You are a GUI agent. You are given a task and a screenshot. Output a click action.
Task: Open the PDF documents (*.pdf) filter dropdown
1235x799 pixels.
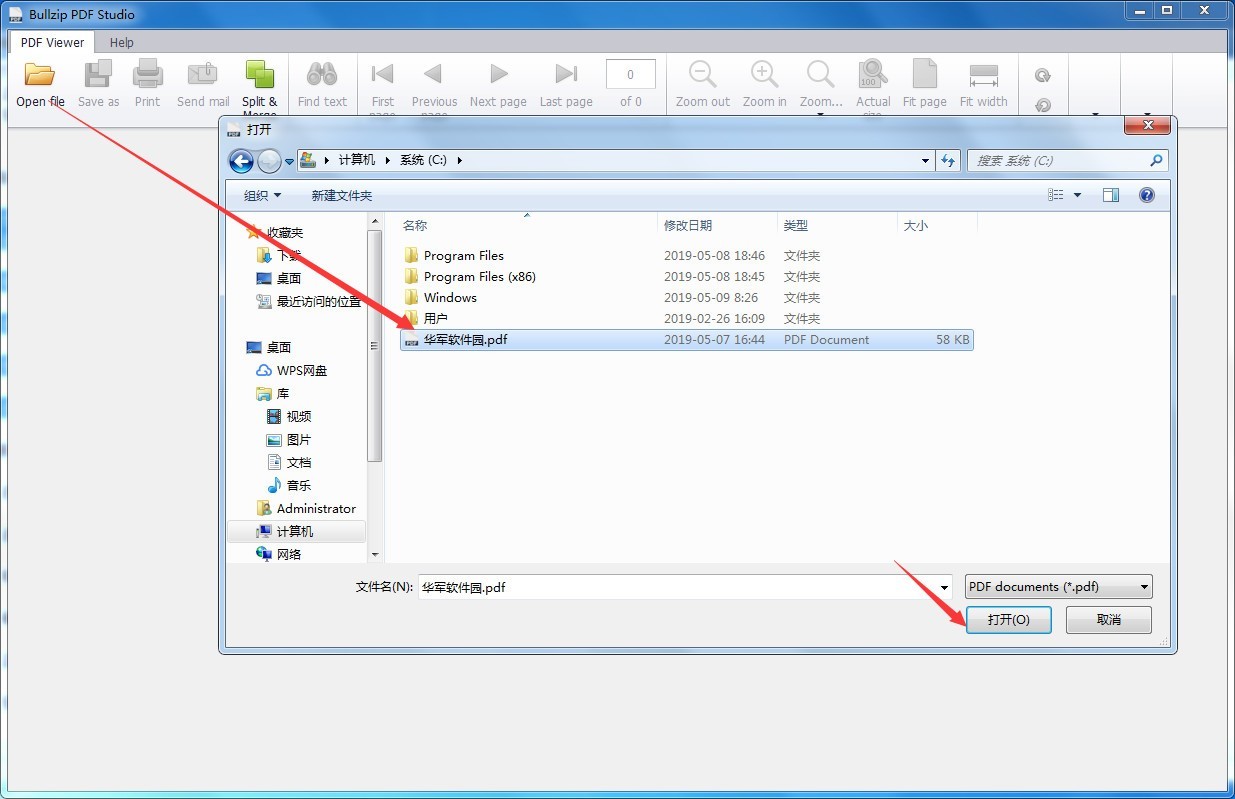click(1059, 587)
